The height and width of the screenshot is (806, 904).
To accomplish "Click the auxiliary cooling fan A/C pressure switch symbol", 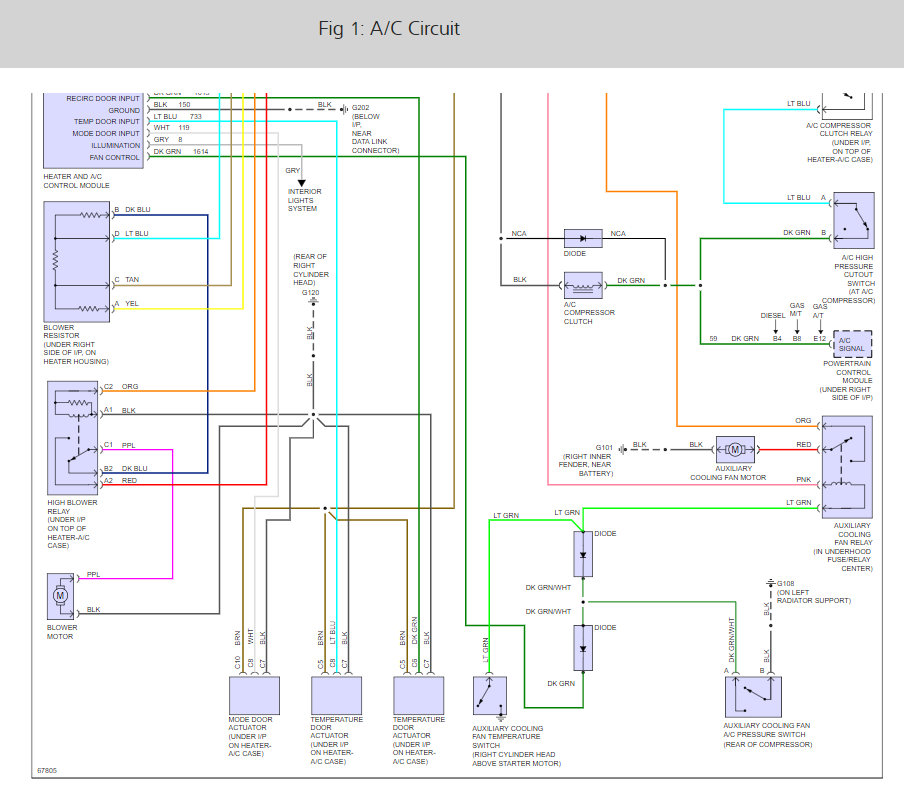I will pyautogui.click(x=753, y=696).
